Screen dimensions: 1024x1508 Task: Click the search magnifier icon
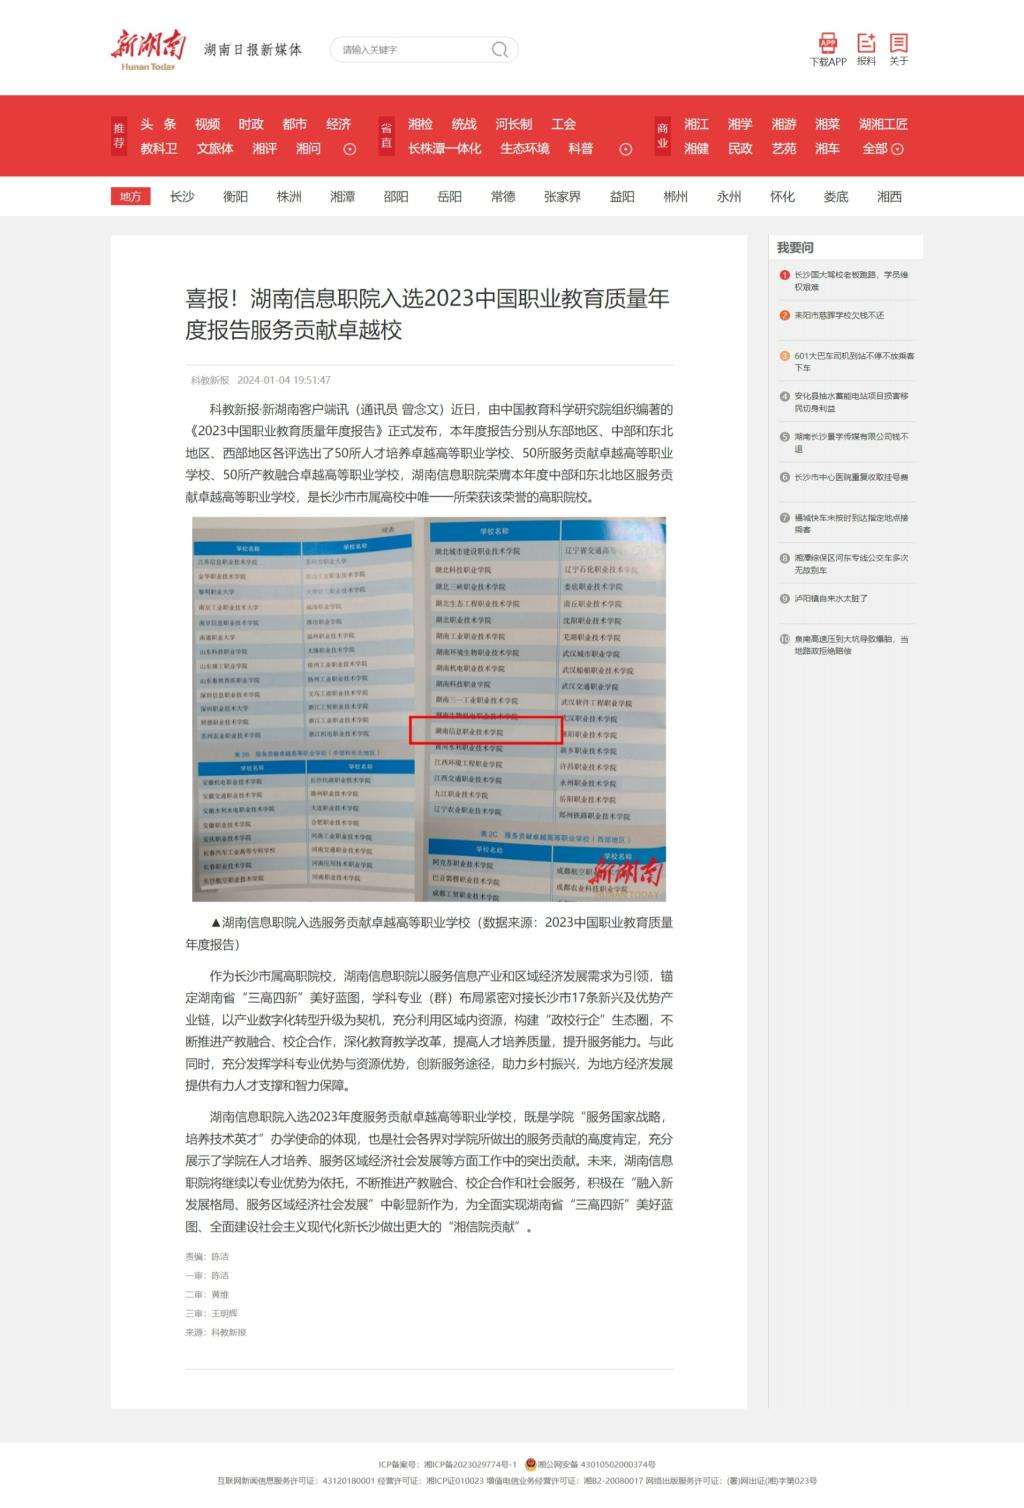point(499,50)
